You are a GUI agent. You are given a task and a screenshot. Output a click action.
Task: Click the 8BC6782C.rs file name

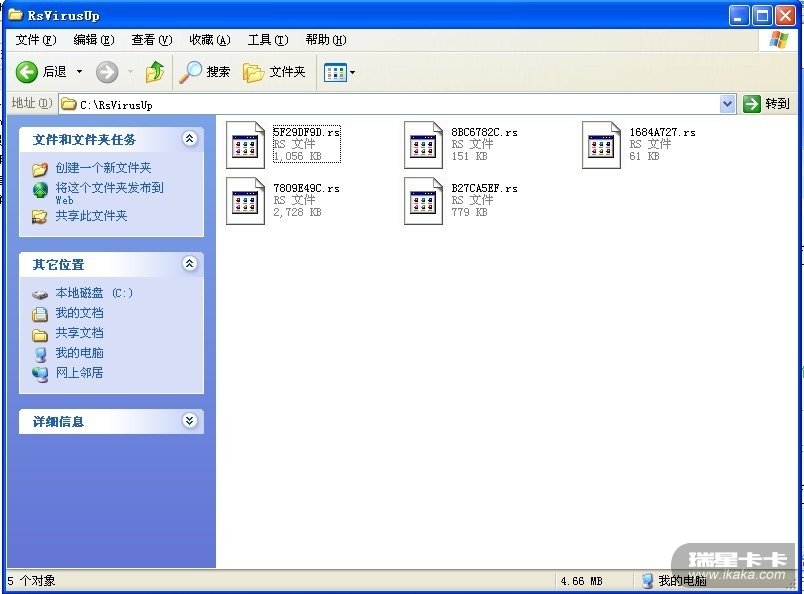[484, 132]
